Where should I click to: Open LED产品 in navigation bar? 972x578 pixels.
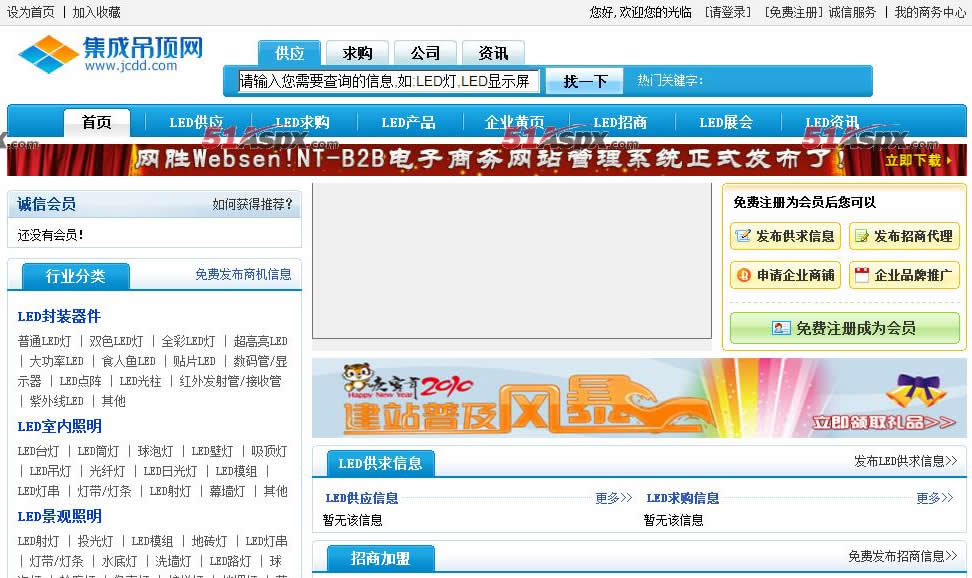[408, 122]
